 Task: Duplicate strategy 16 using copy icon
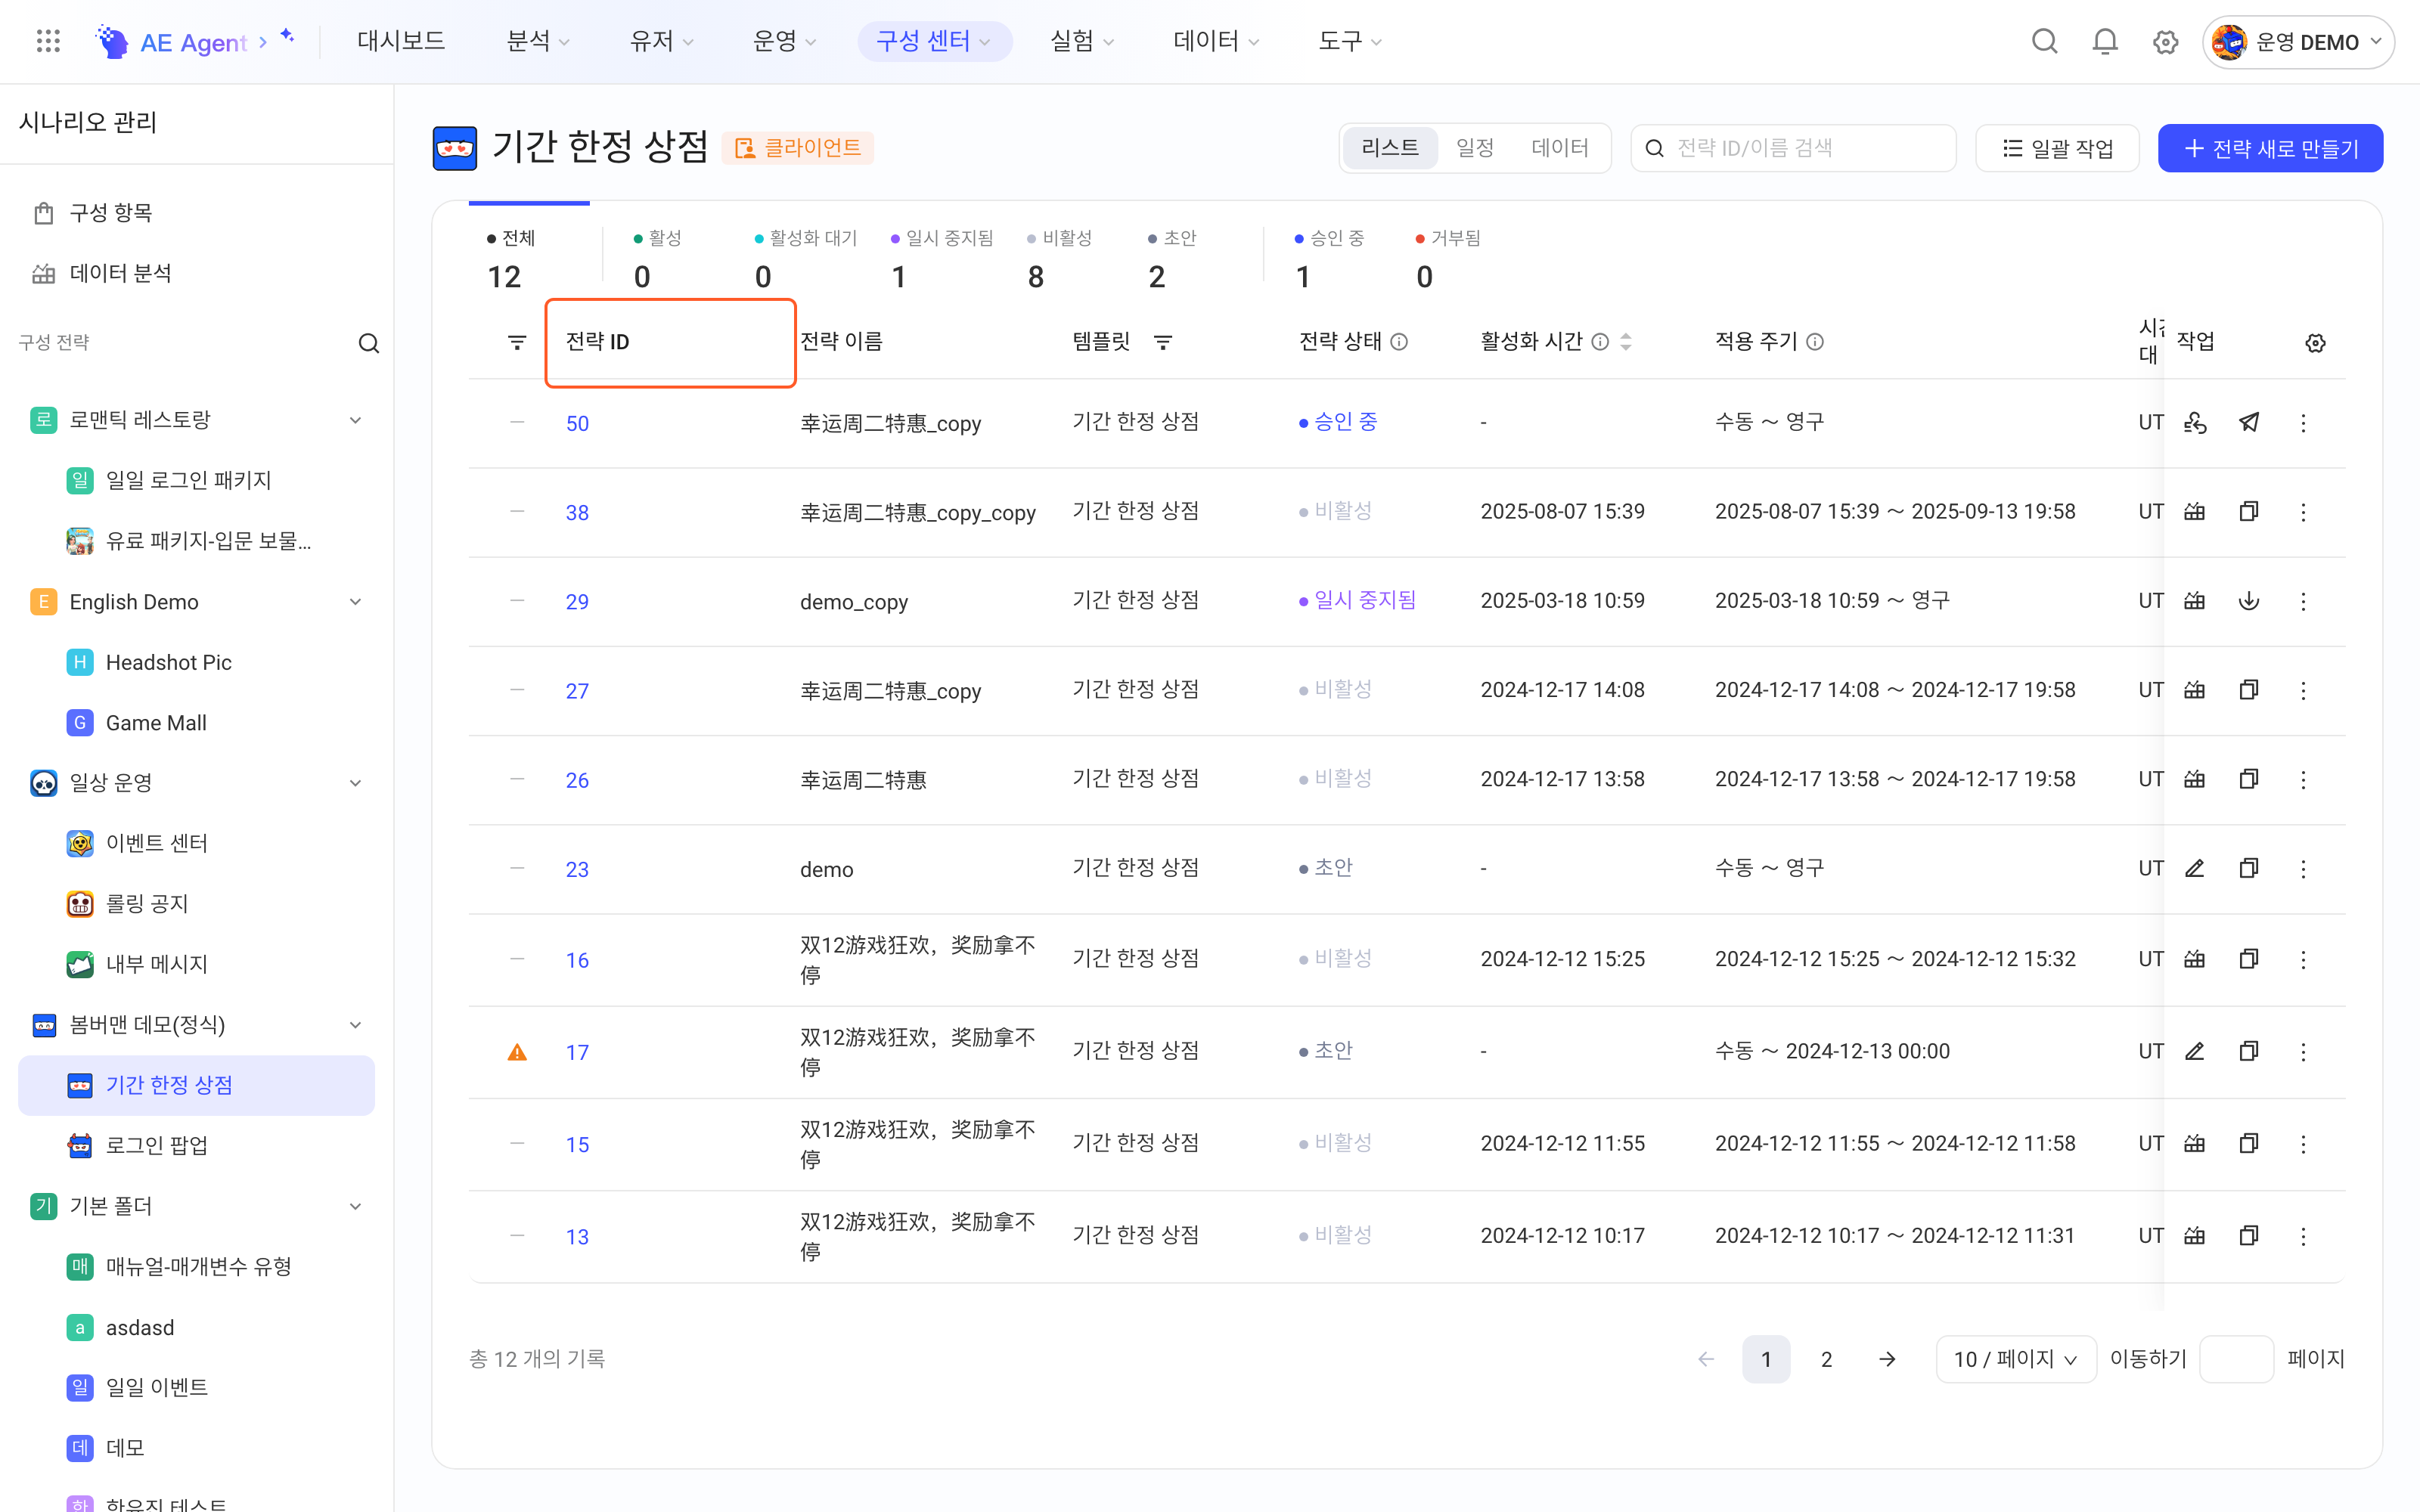click(2249, 959)
